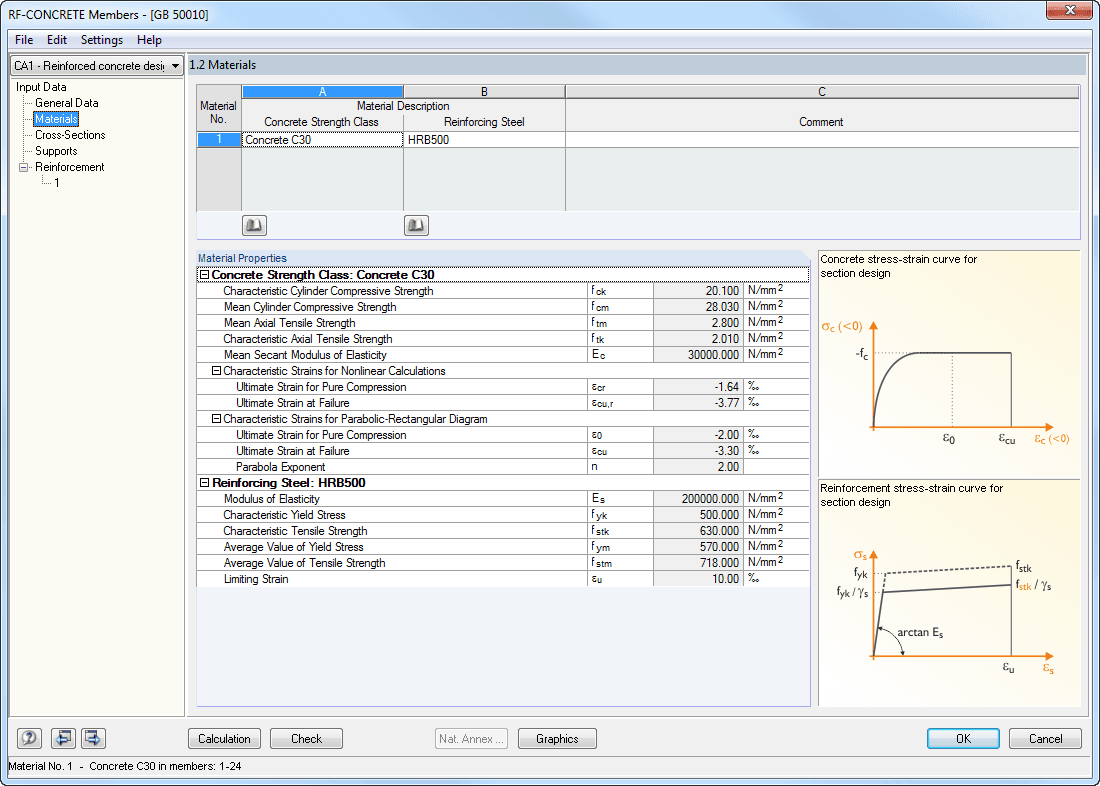This screenshot has width=1100, height=786.
Task: Select material row number 1 header
Action: [219, 140]
